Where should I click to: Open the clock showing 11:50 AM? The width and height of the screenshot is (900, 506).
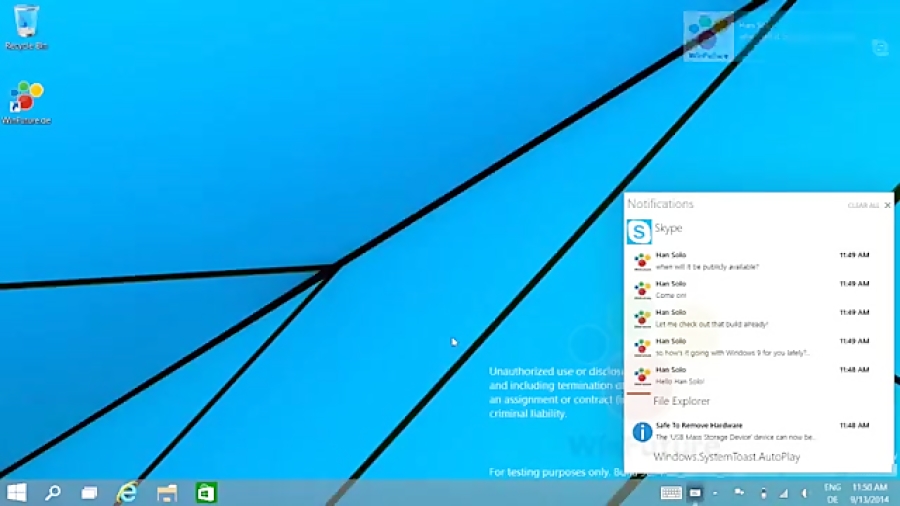[x=870, y=493]
